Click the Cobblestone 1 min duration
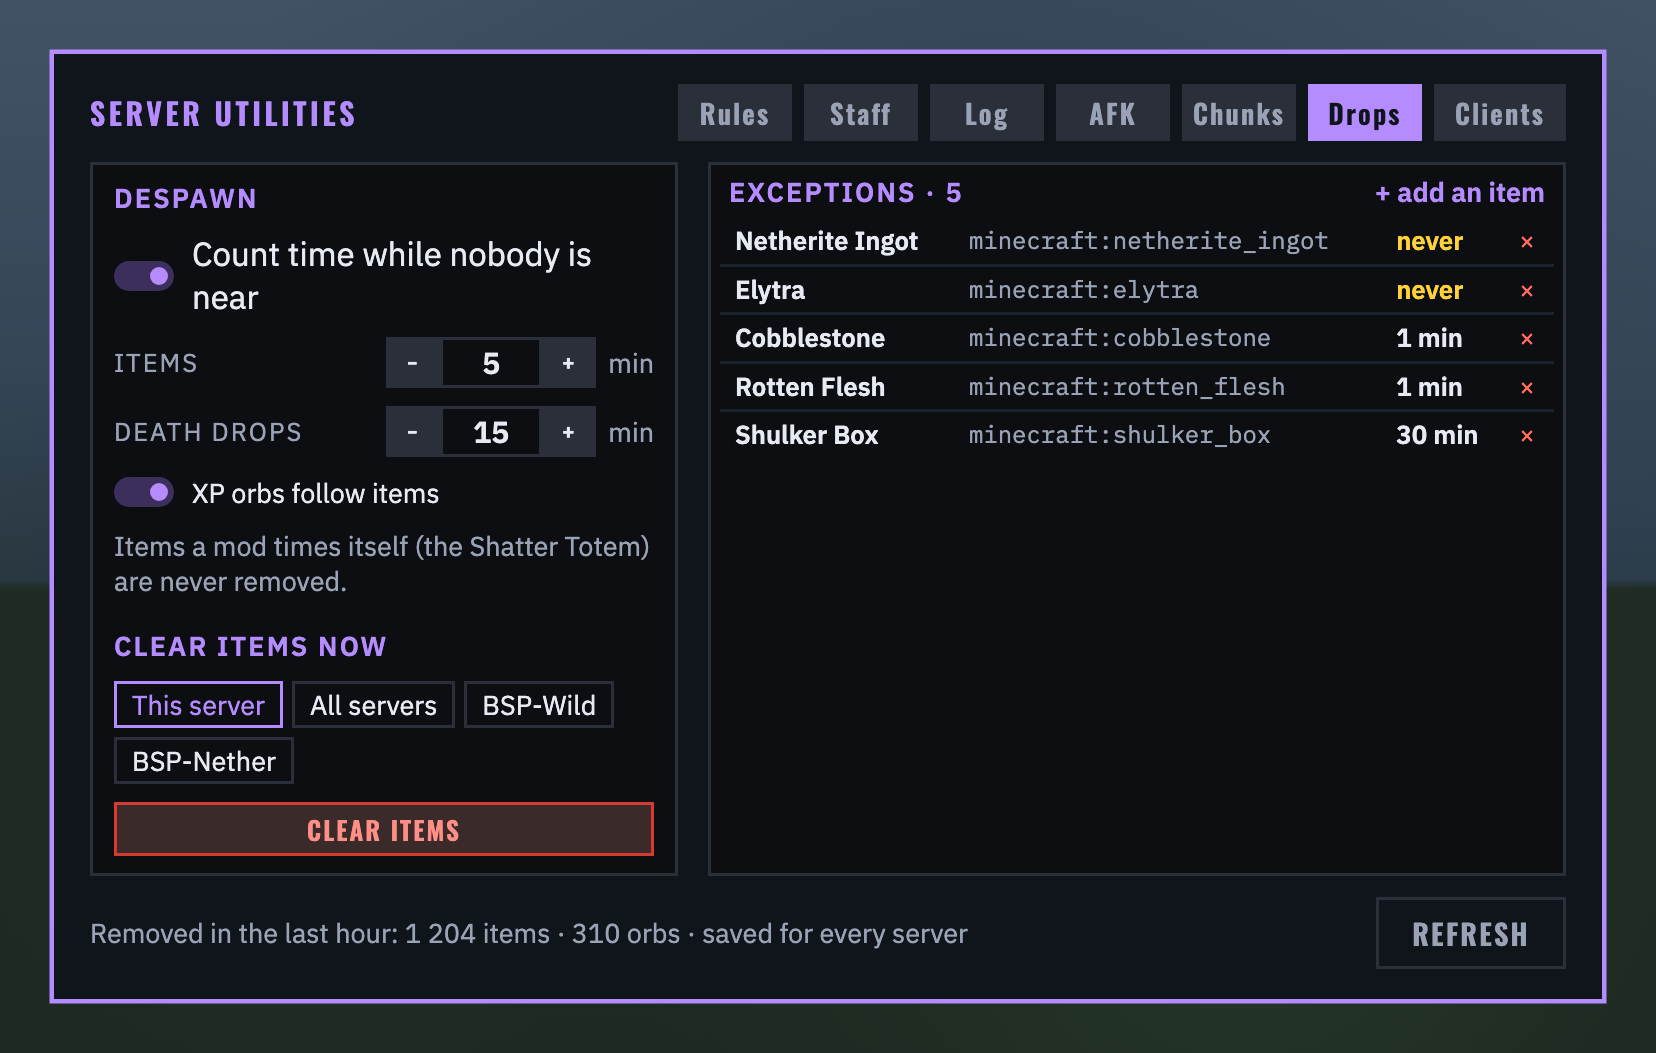 pos(1430,339)
